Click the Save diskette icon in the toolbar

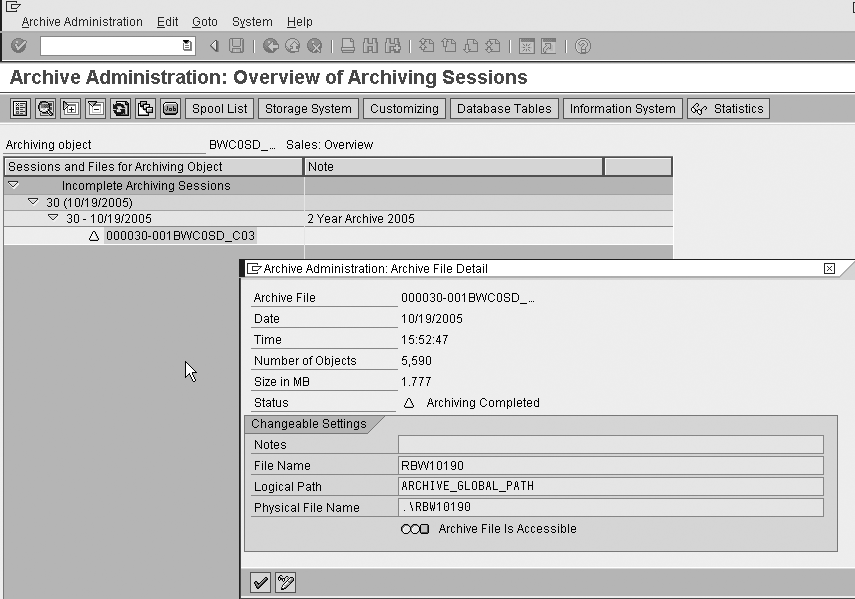tap(236, 46)
